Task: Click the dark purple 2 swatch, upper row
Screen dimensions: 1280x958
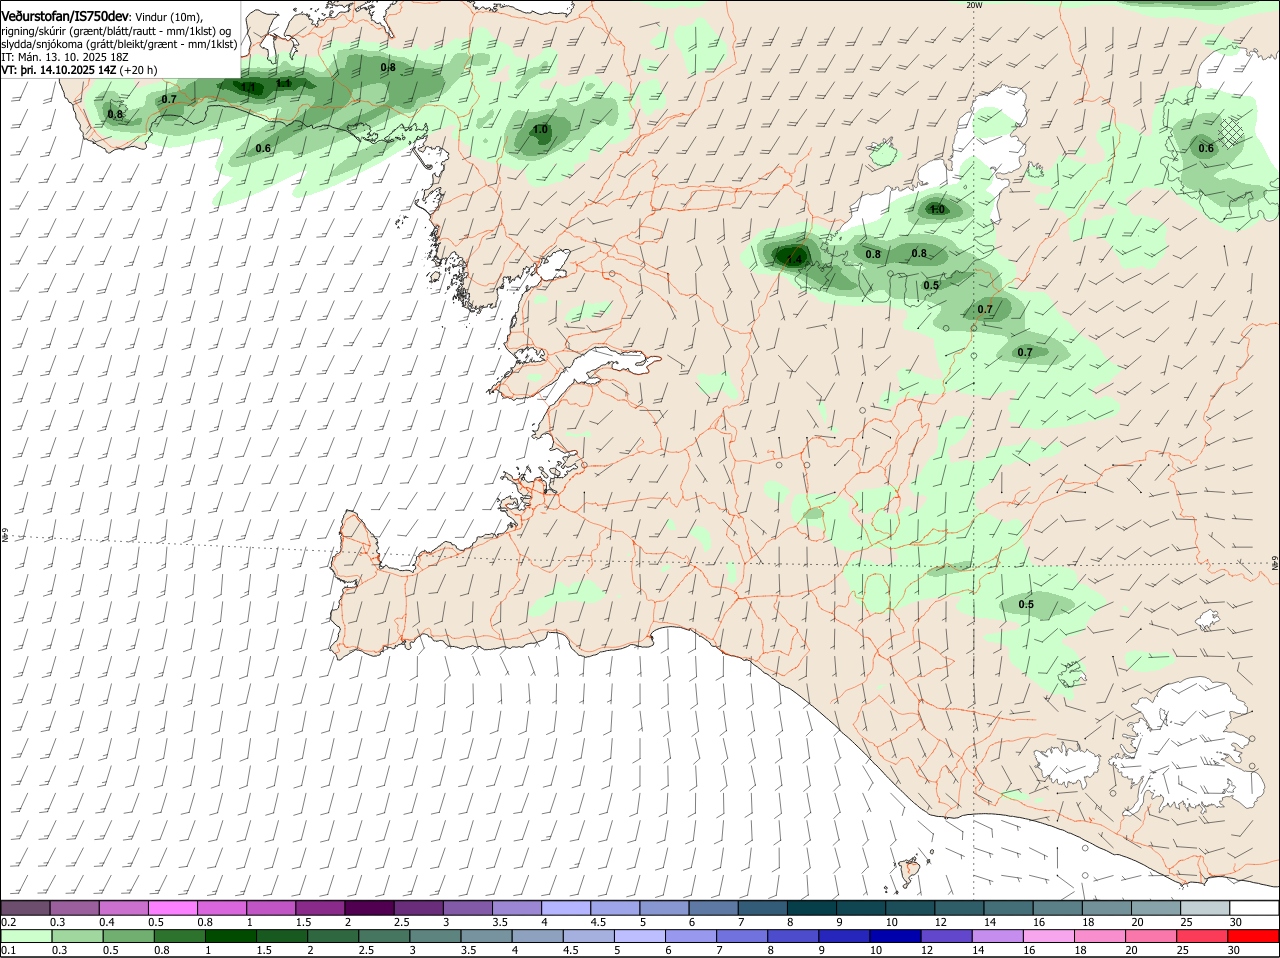Action: tap(368, 907)
